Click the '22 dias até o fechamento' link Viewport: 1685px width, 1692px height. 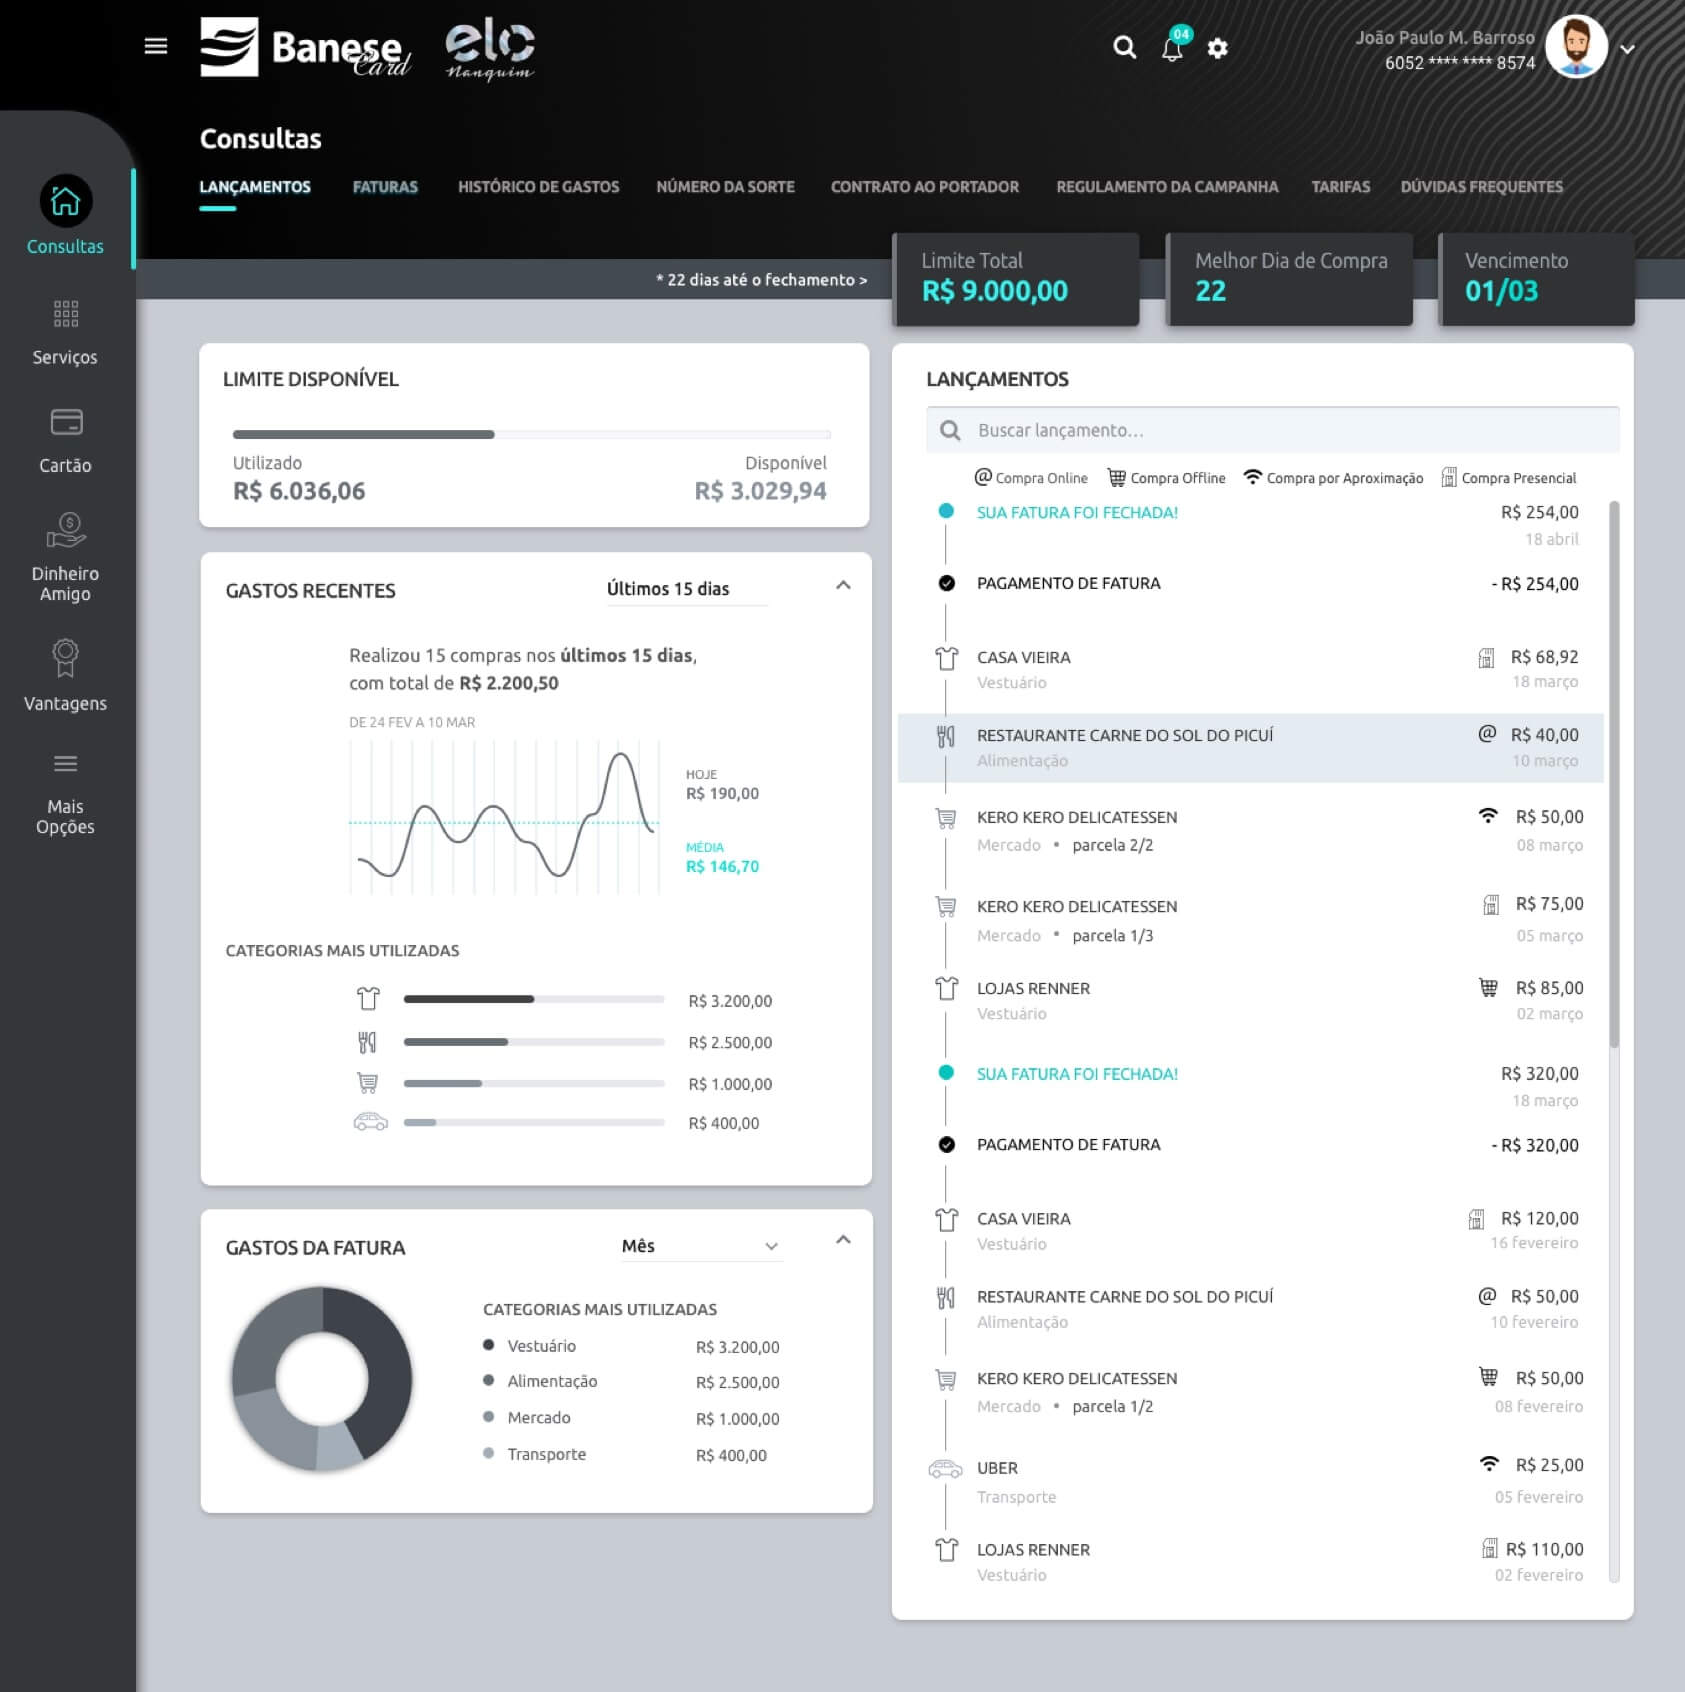[762, 280]
